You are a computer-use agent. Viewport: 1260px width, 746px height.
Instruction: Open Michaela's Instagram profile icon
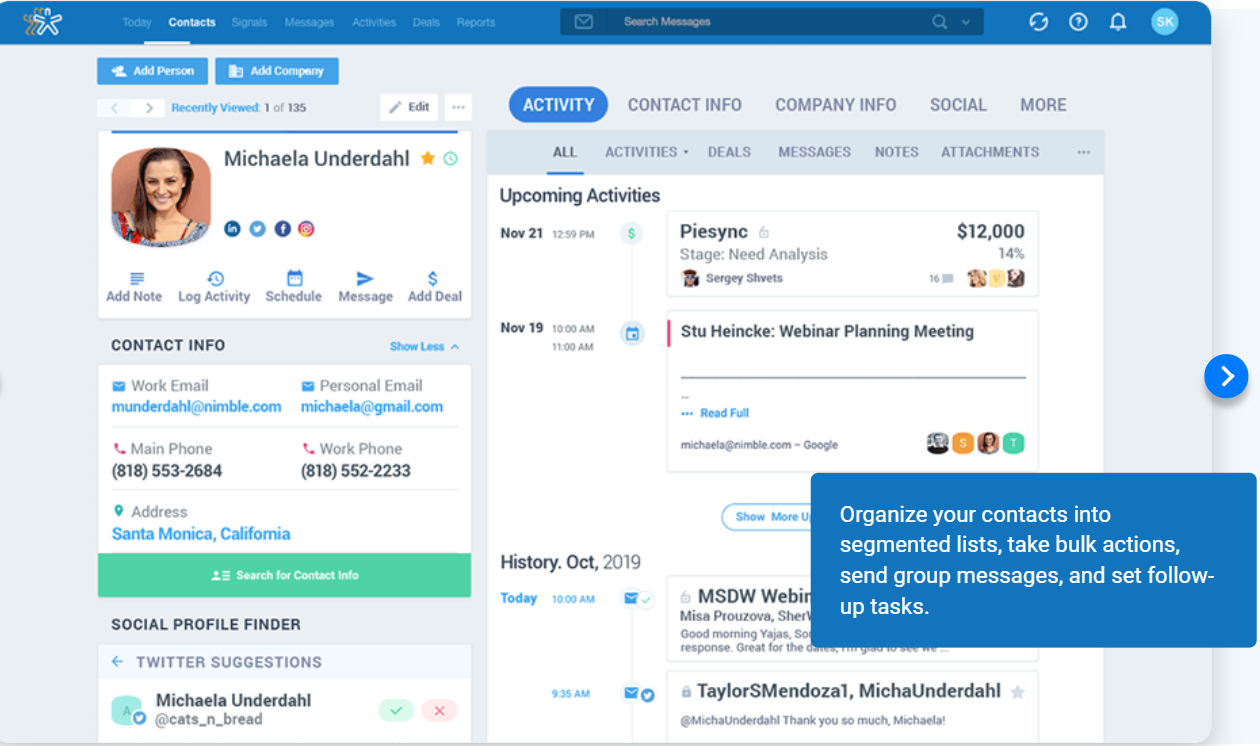[x=306, y=229]
